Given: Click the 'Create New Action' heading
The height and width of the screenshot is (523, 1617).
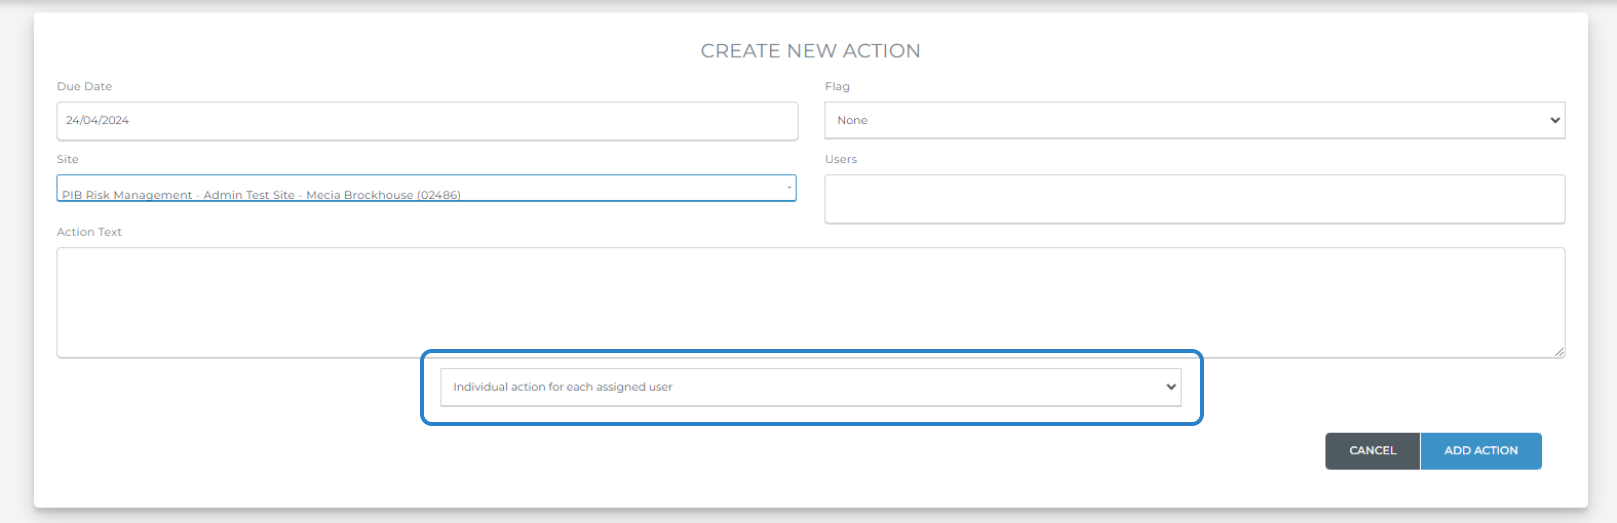Looking at the screenshot, I should pyautogui.click(x=810, y=51).
